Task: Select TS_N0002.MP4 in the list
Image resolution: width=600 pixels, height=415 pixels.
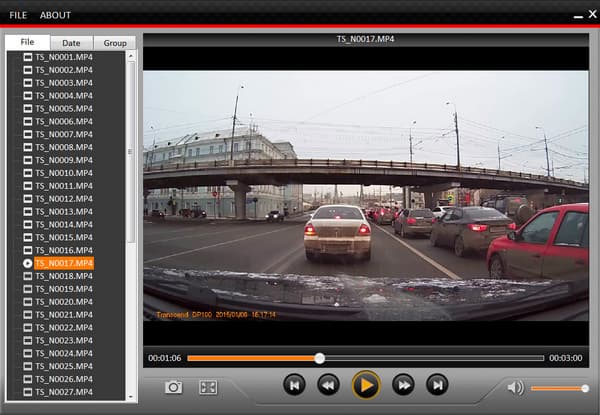Action: pyautogui.click(x=64, y=70)
